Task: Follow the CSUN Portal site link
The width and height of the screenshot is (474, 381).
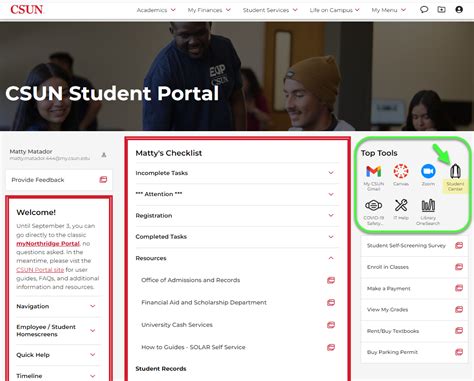Action: pyautogui.click(x=40, y=270)
